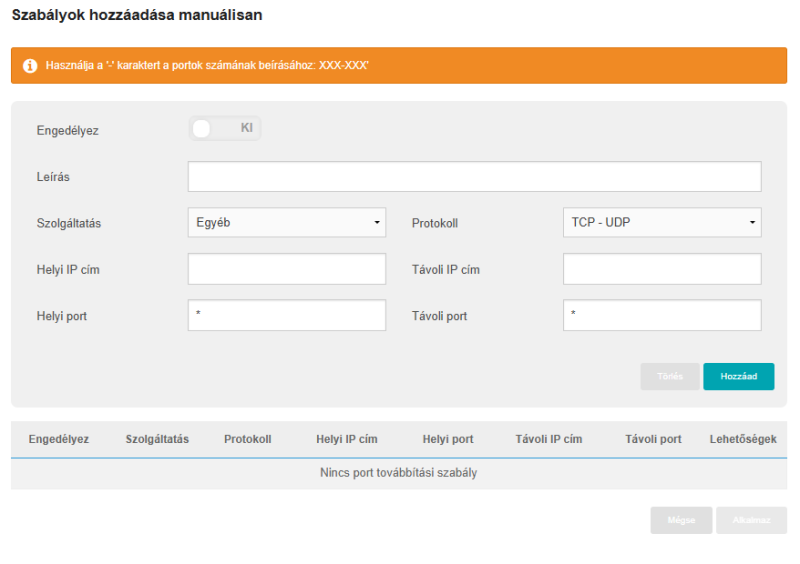This screenshot has height=564, width=800.
Task: Click the Törlés button
Action: 670,377
